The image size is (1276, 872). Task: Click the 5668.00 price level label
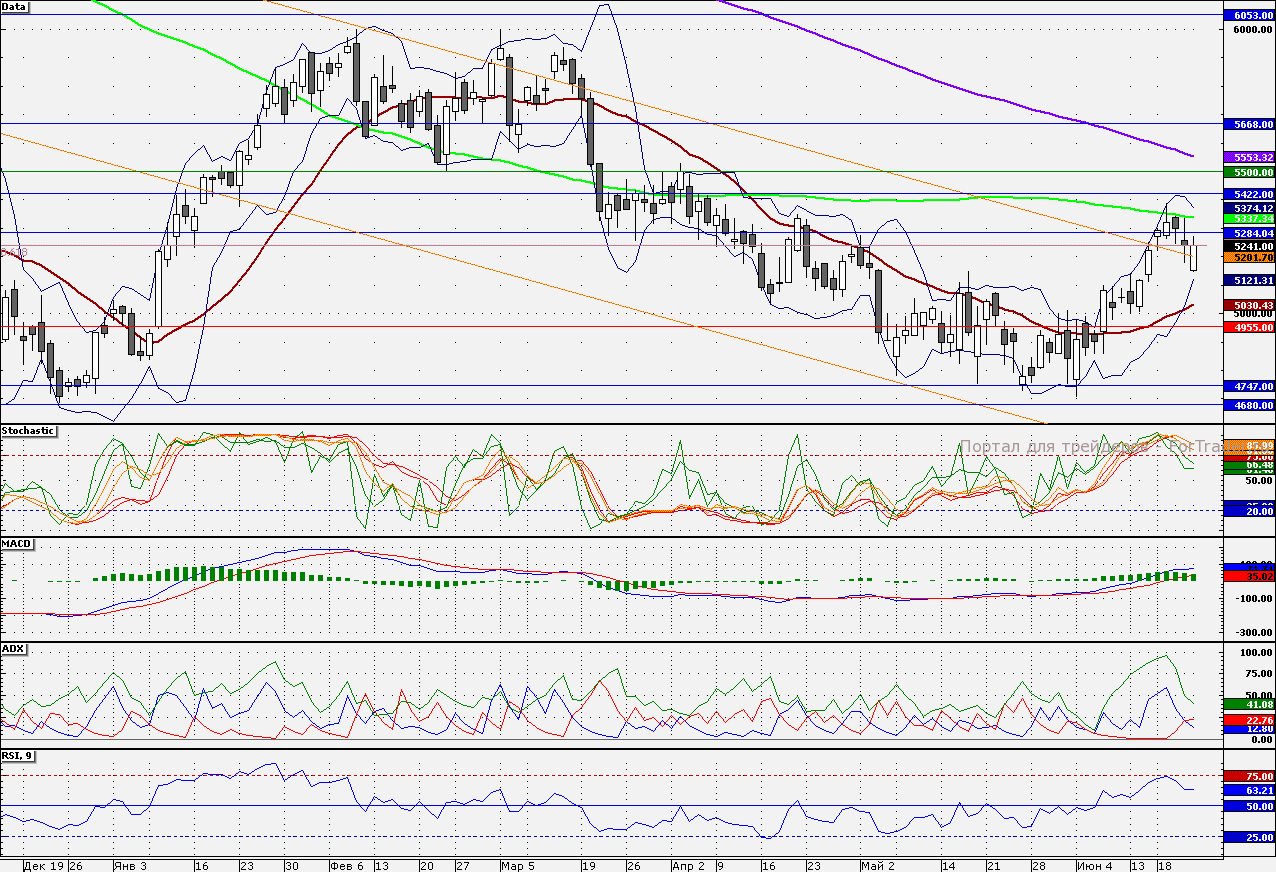1249,125
